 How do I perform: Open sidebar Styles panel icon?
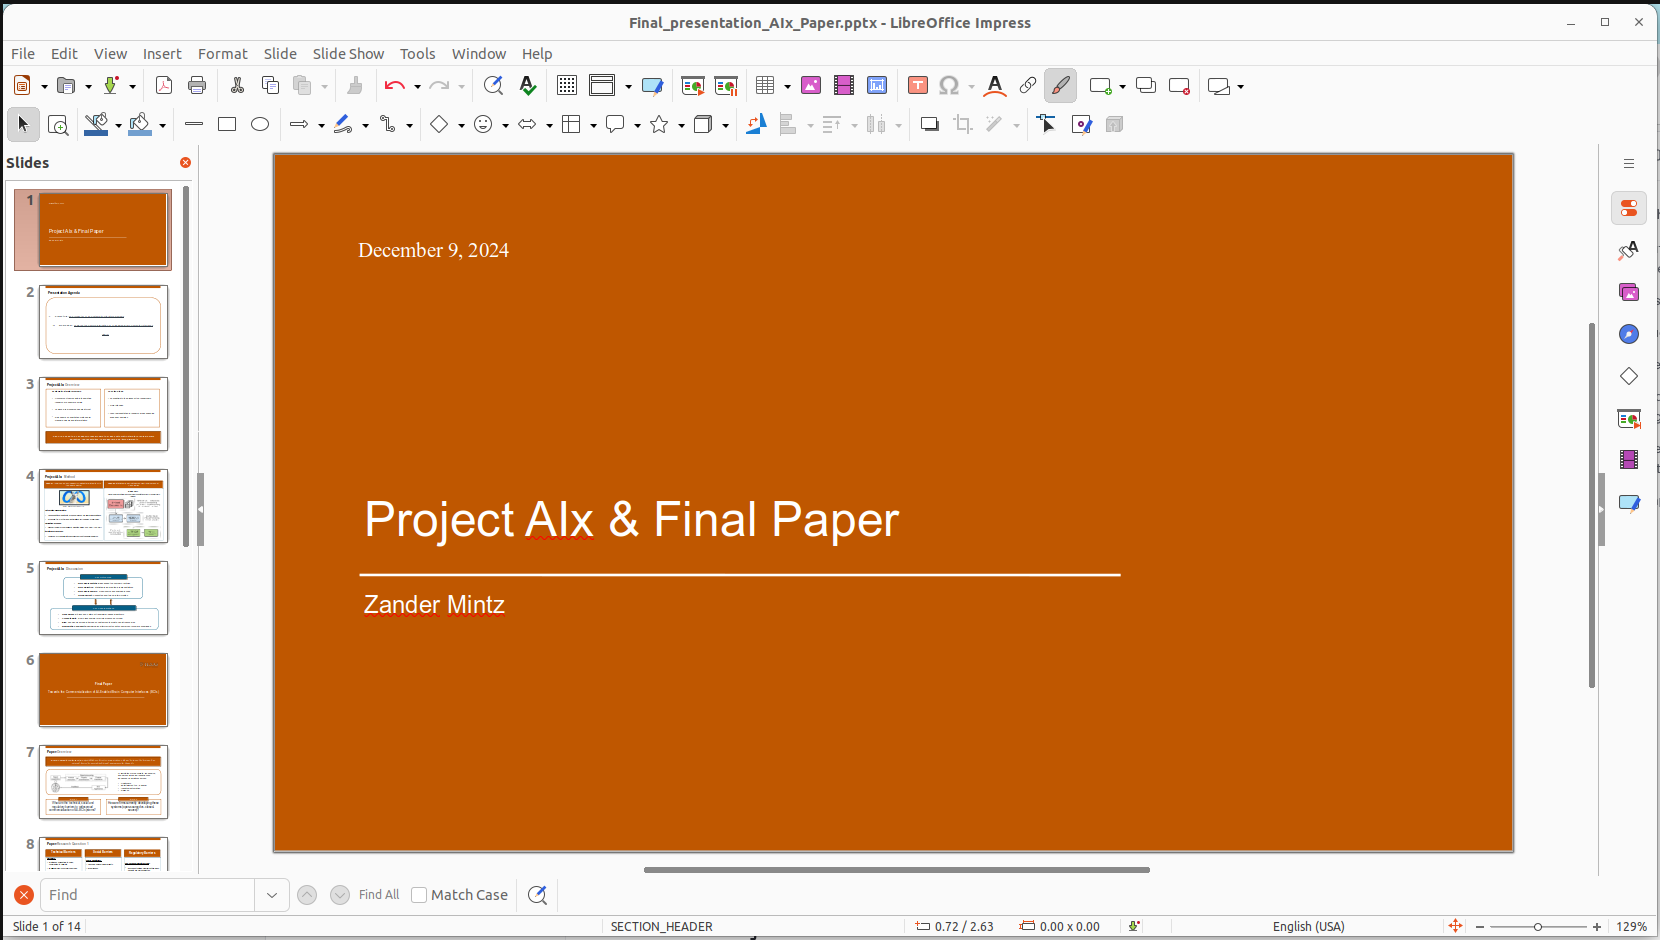pos(1629,250)
